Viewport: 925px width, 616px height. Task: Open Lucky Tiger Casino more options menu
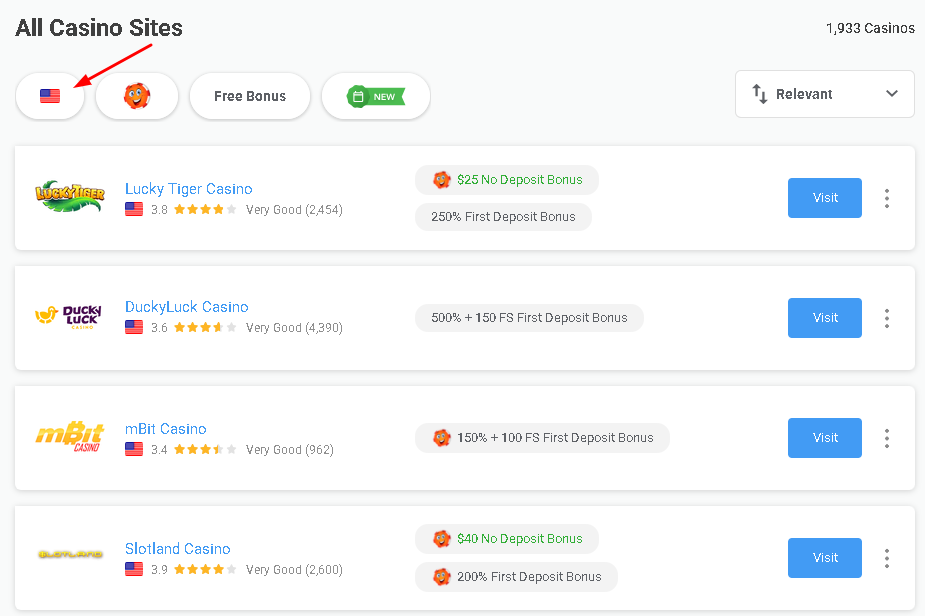tap(886, 198)
